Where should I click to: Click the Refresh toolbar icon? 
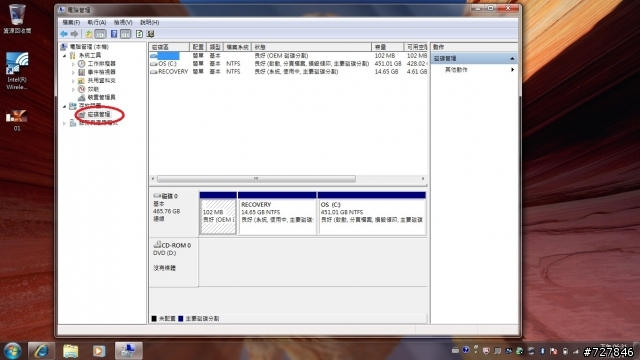(x=139, y=34)
